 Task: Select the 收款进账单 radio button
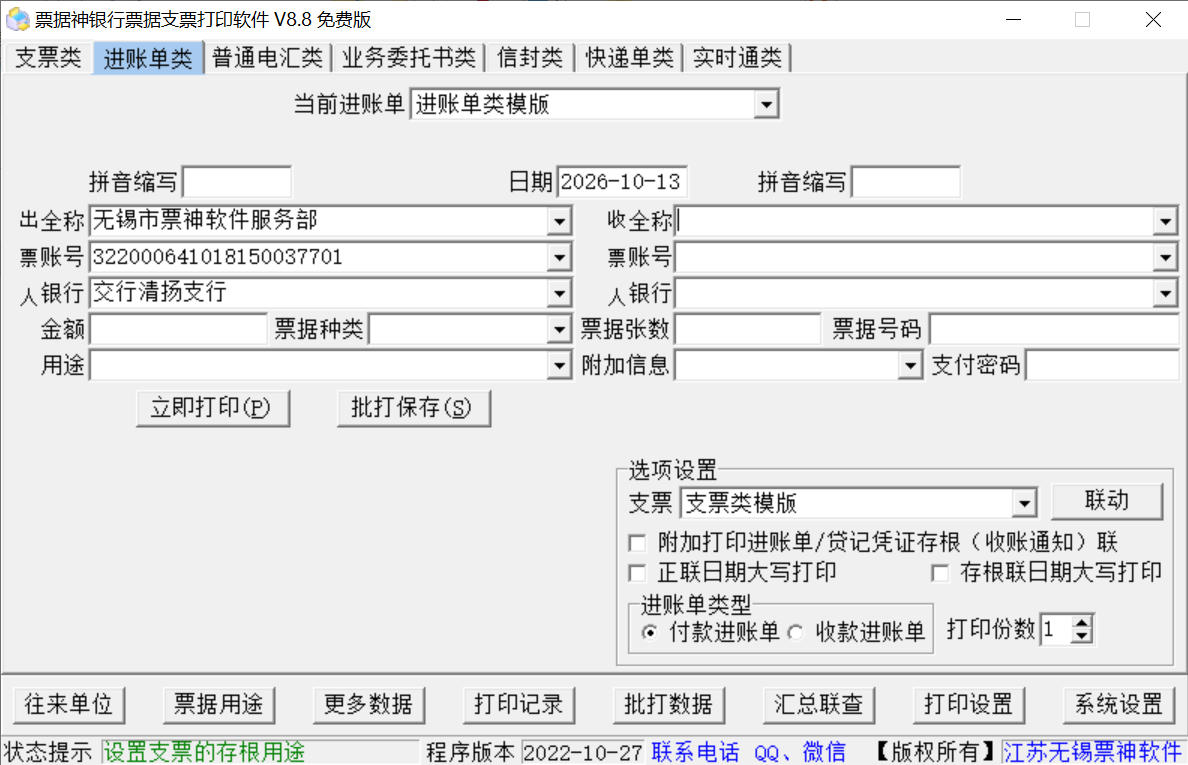click(x=796, y=632)
